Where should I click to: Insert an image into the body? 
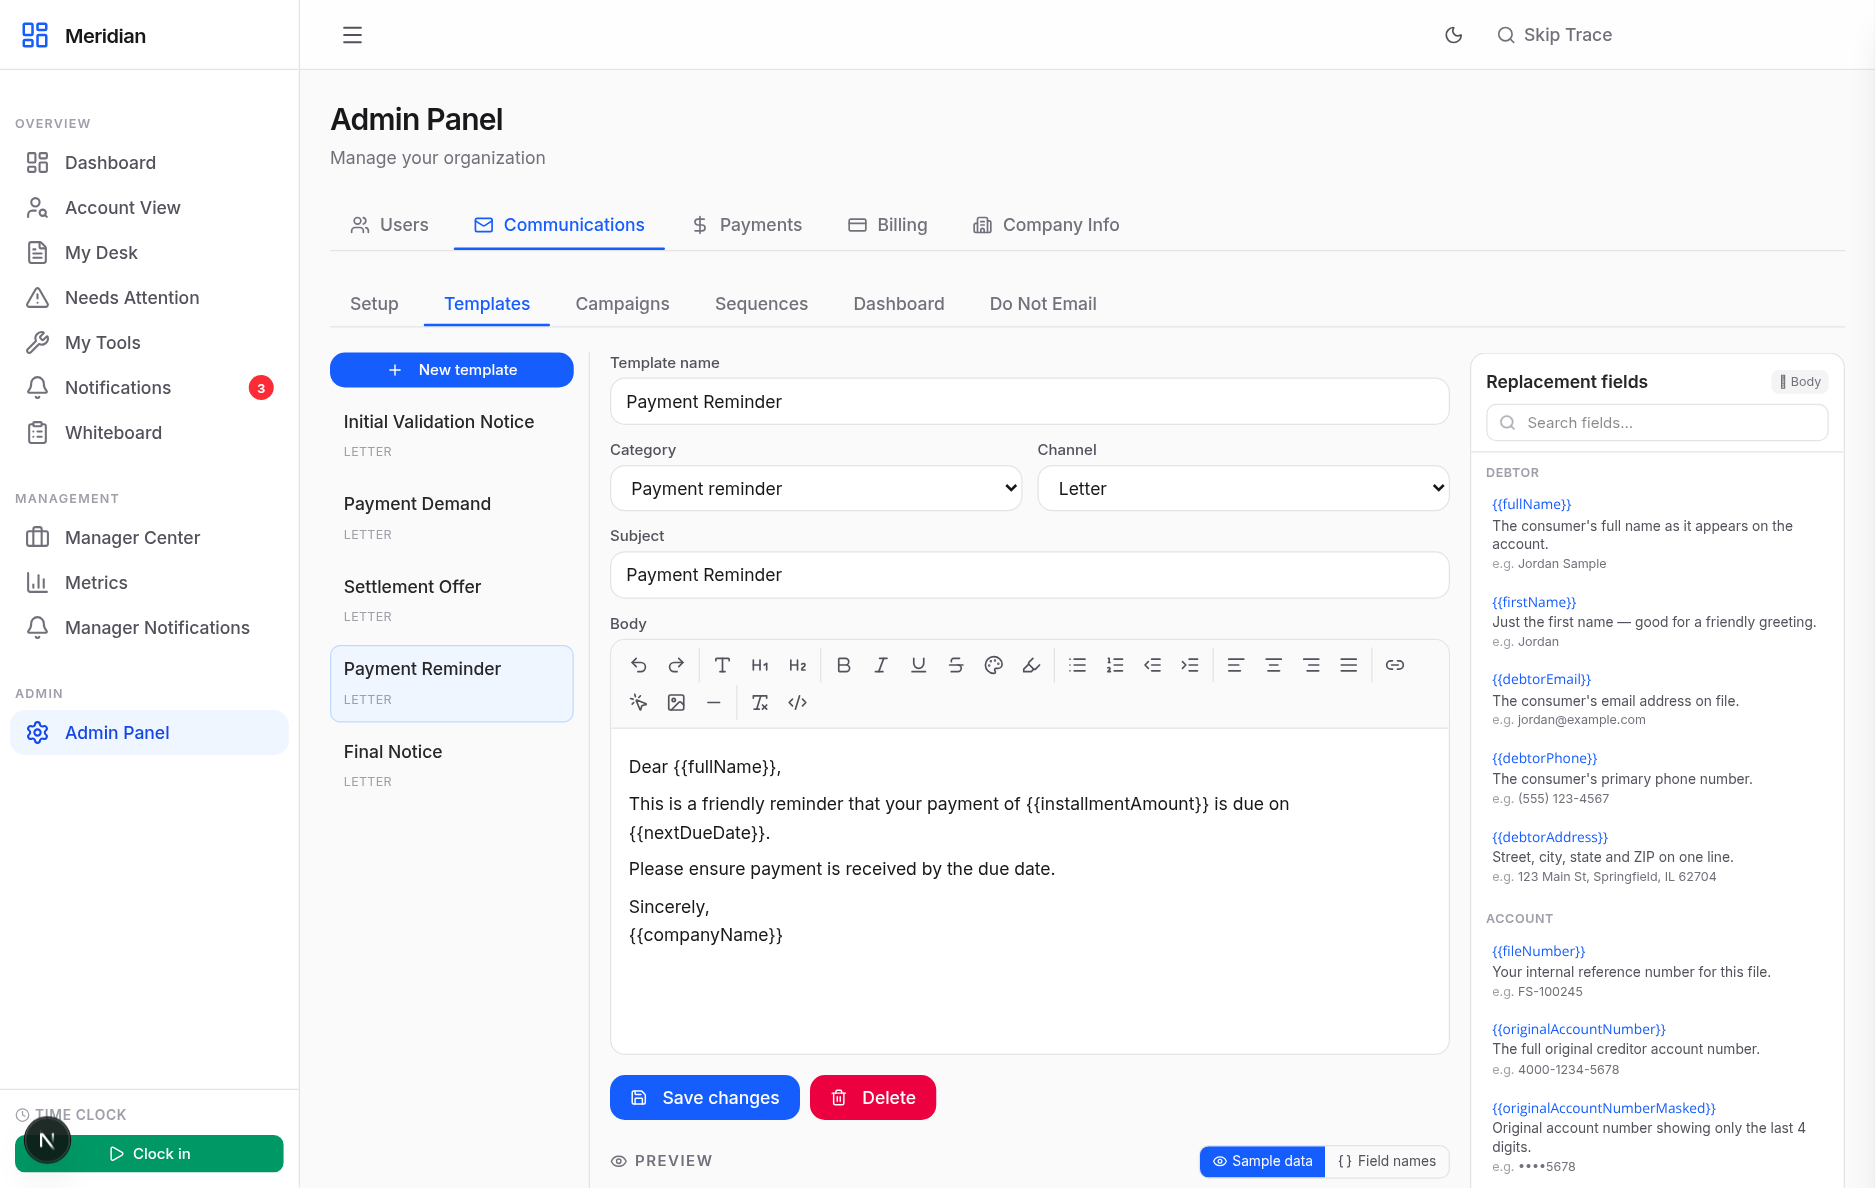coord(676,703)
